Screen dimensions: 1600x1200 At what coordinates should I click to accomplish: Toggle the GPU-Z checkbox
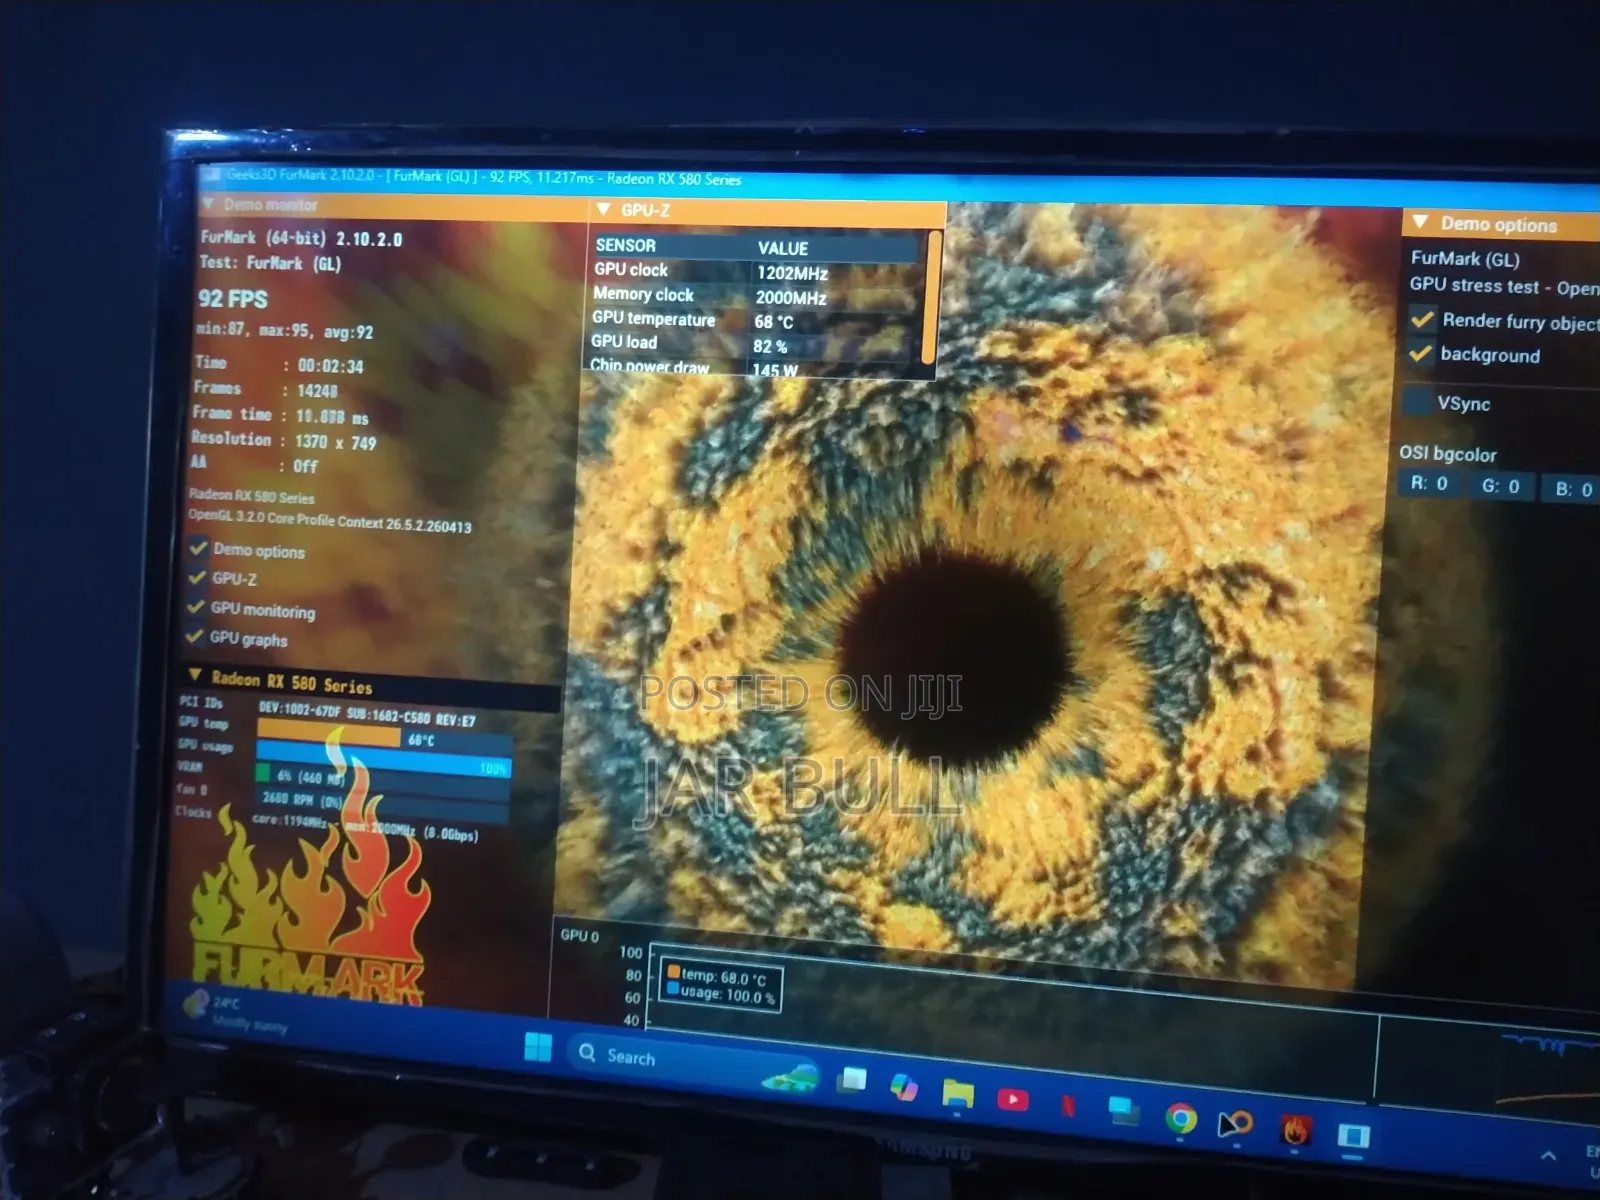197,577
